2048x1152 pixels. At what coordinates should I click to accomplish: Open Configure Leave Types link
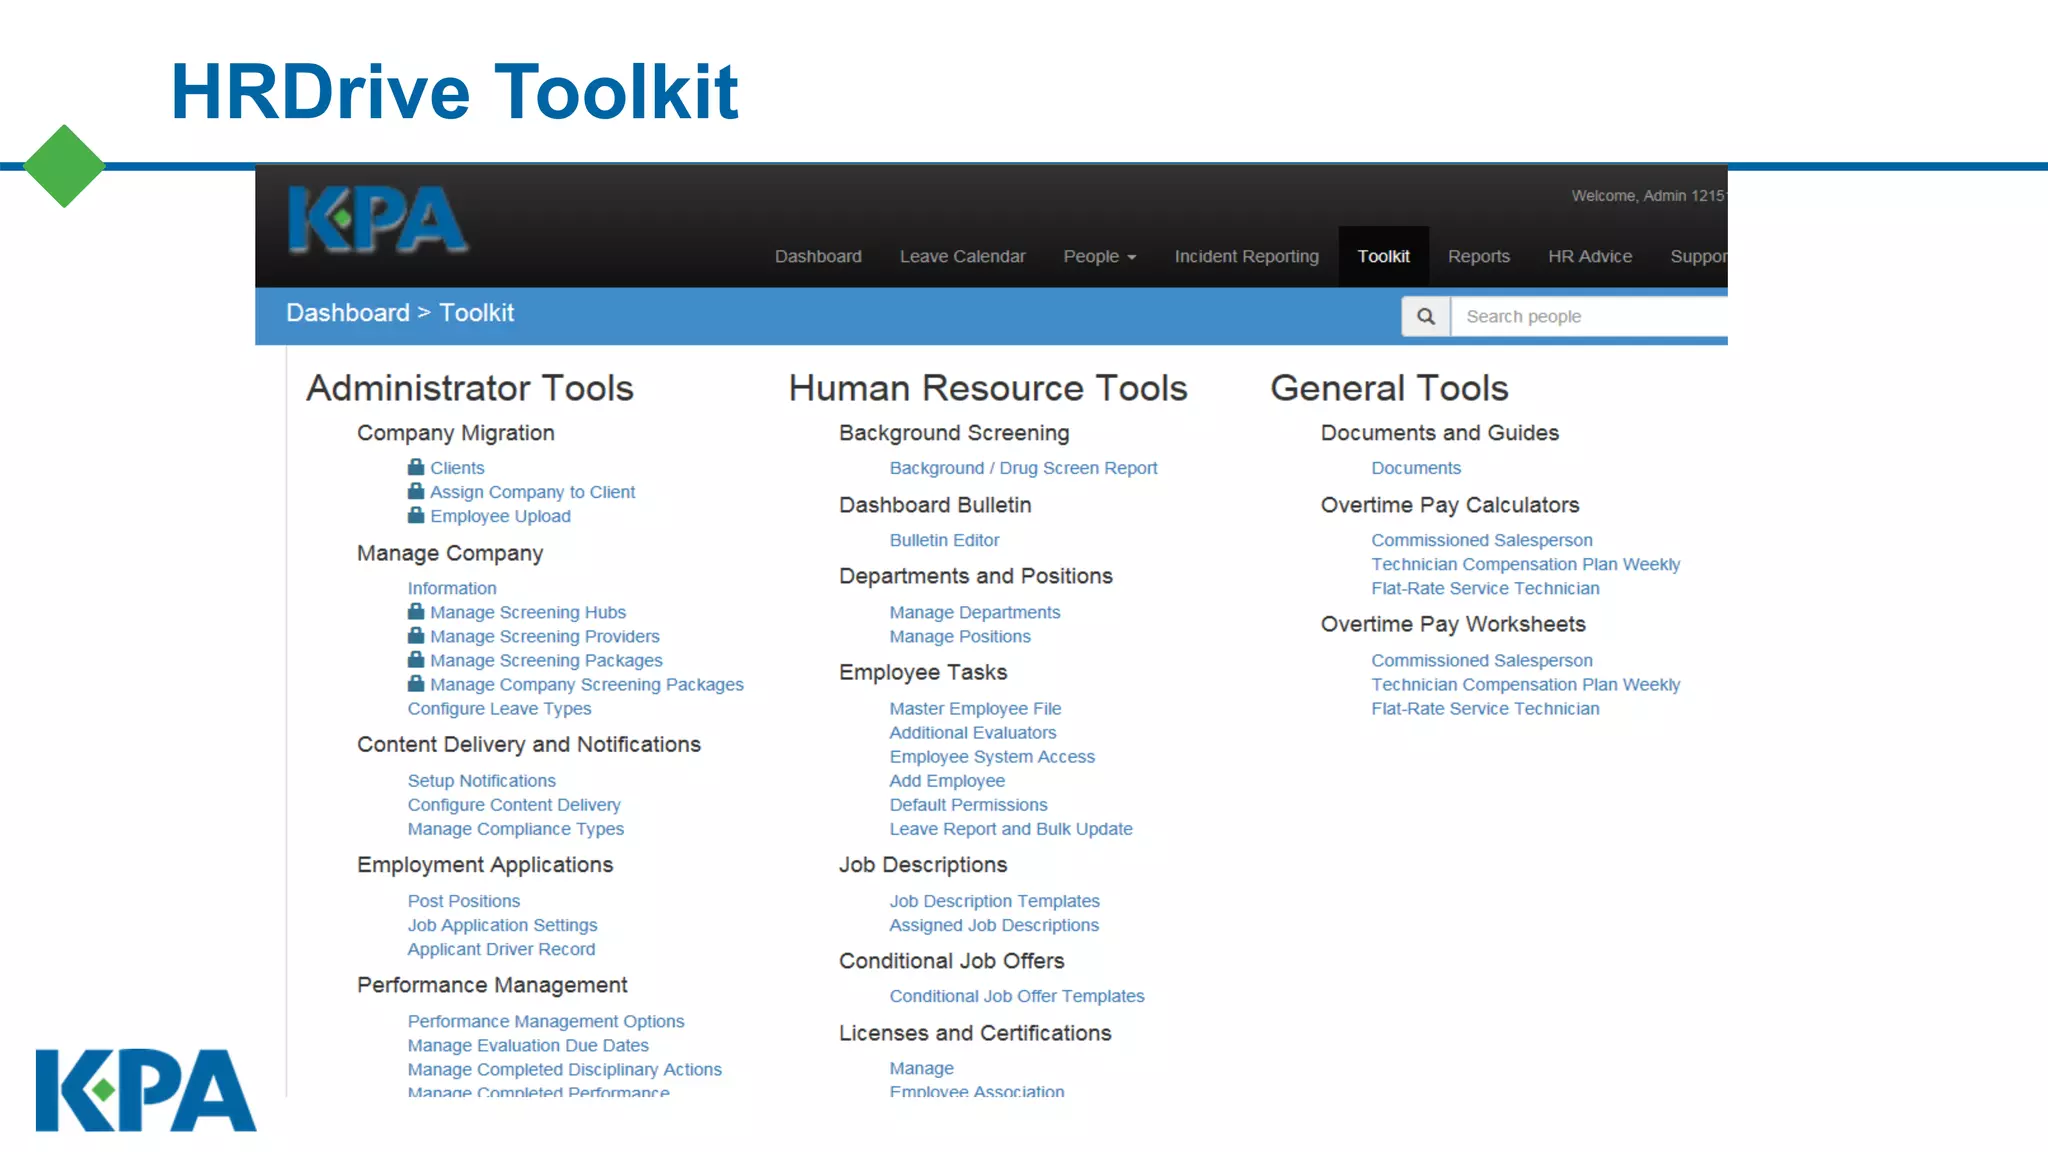tap(499, 708)
